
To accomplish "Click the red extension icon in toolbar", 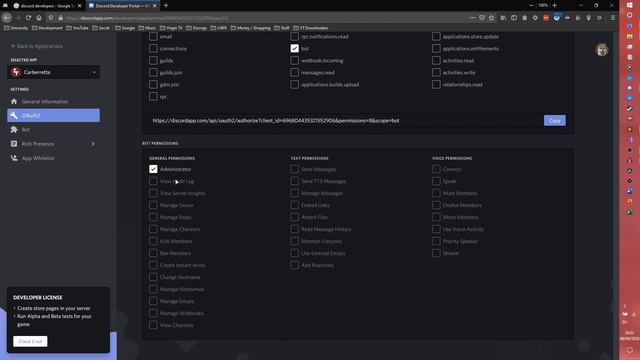I will coord(546,18).
